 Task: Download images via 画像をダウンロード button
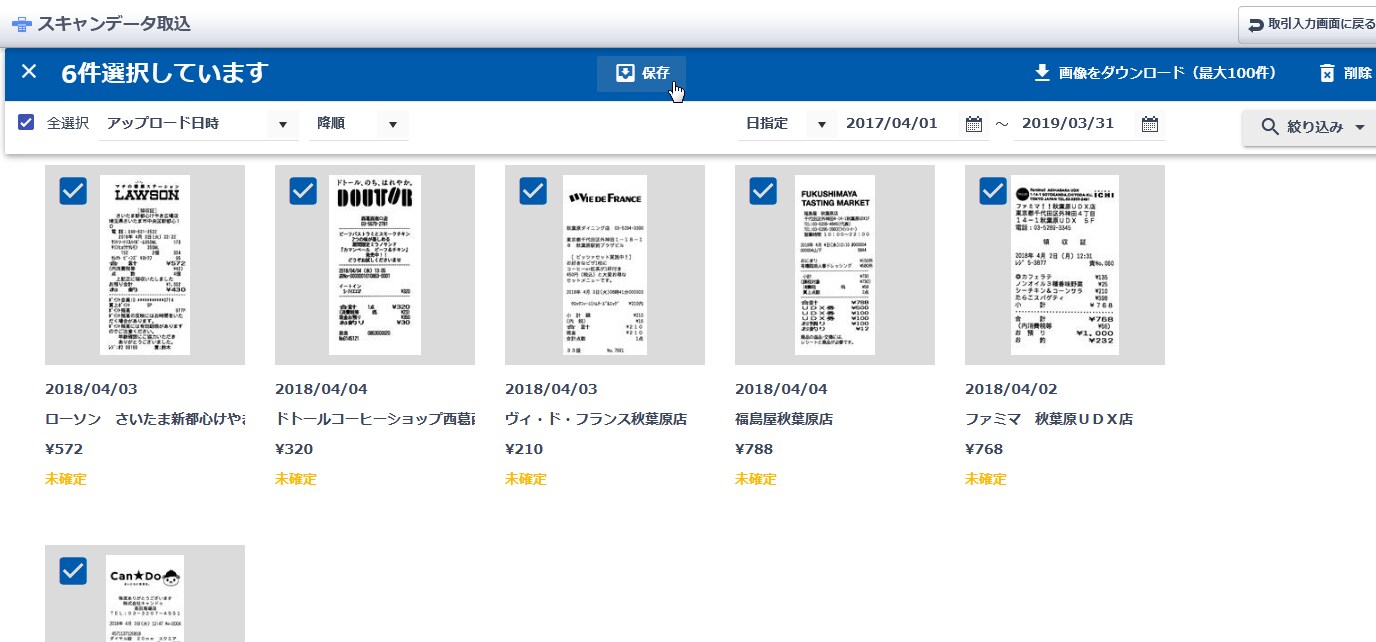pos(1155,73)
